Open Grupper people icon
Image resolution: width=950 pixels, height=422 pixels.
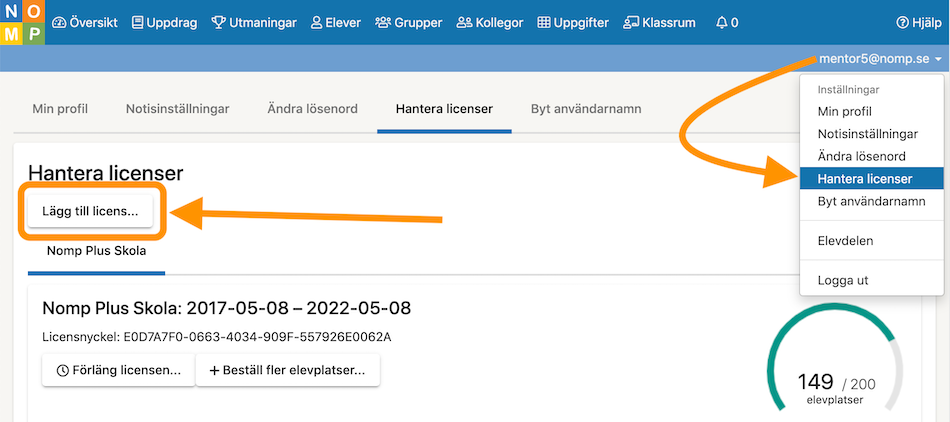point(383,23)
